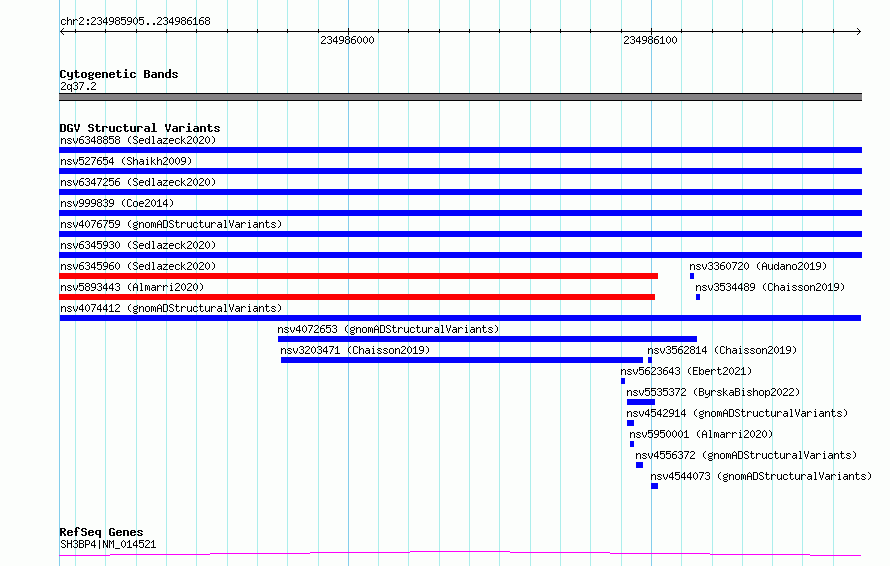
Task: Select the blue bar under nsv6345930
Action: pos(460,255)
